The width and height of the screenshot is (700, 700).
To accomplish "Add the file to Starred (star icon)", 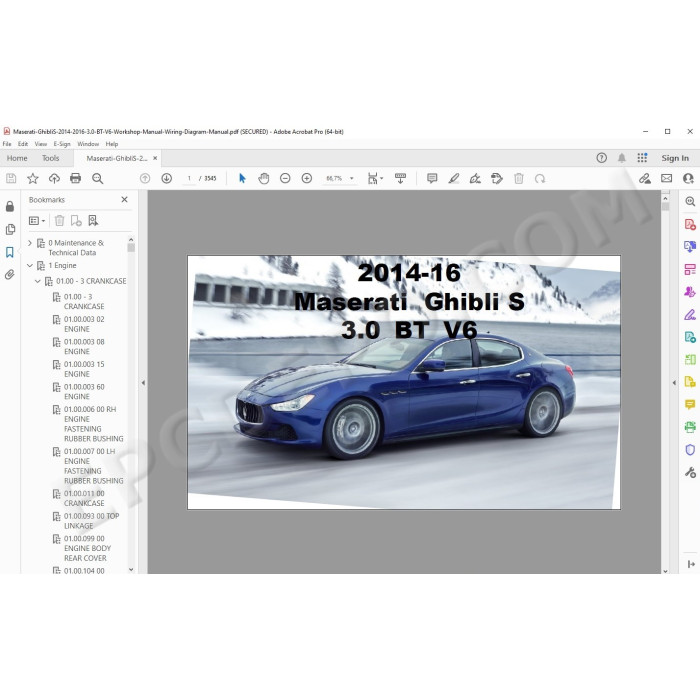I will tap(33, 179).
